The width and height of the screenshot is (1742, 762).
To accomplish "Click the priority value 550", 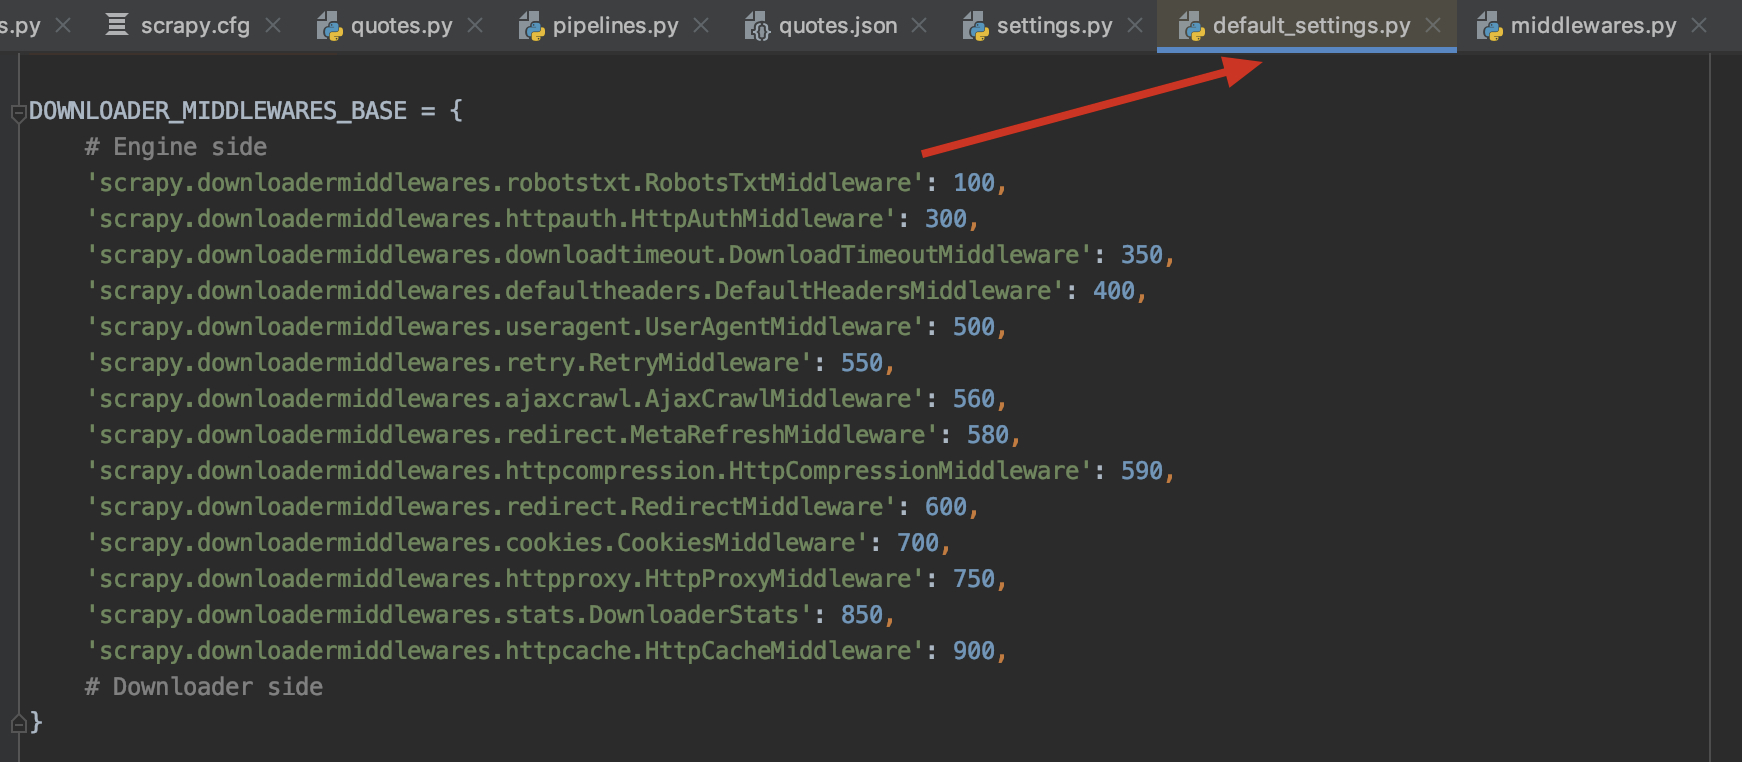I will (862, 363).
